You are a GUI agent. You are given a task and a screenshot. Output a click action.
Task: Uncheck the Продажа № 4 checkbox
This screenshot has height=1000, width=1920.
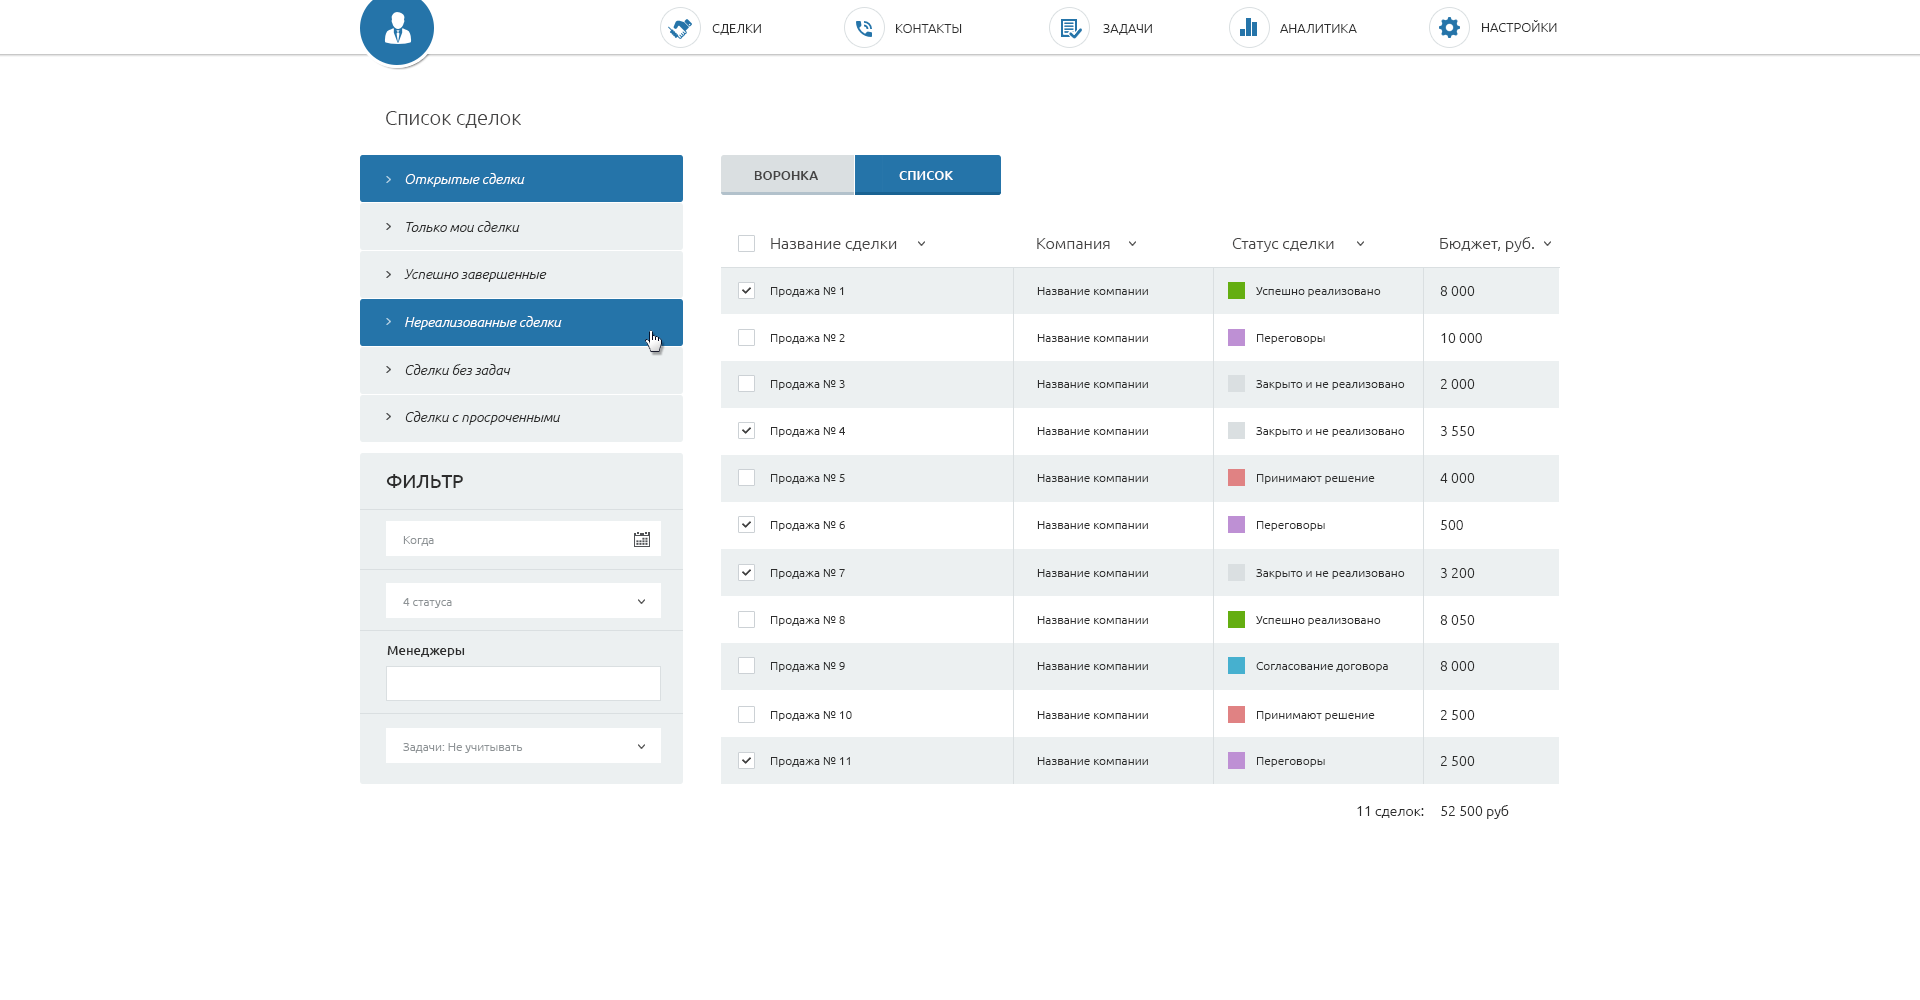pyautogui.click(x=746, y=430)
